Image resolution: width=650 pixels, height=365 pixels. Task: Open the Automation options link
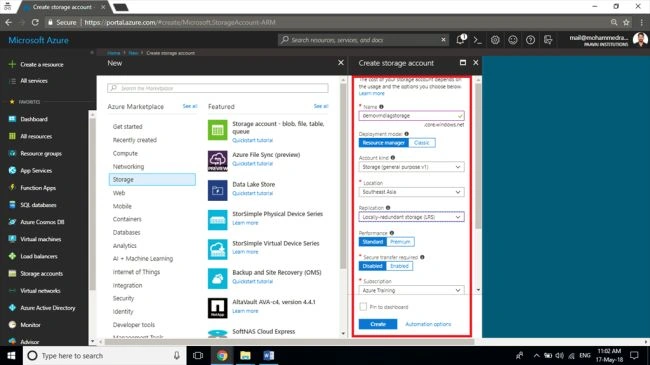428,324
